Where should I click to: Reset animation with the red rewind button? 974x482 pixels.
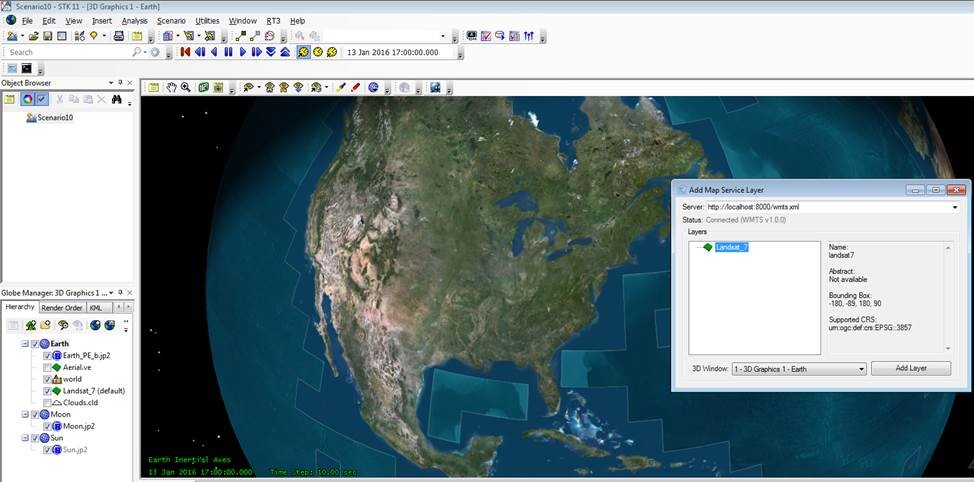pyautogui.click(x=185, y=52)
